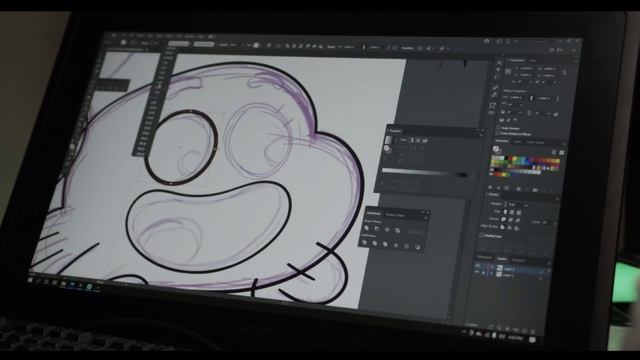Switch to the Swatches tab
The height and width of the screenshot is (360, 640).
[x=502, y=141]
